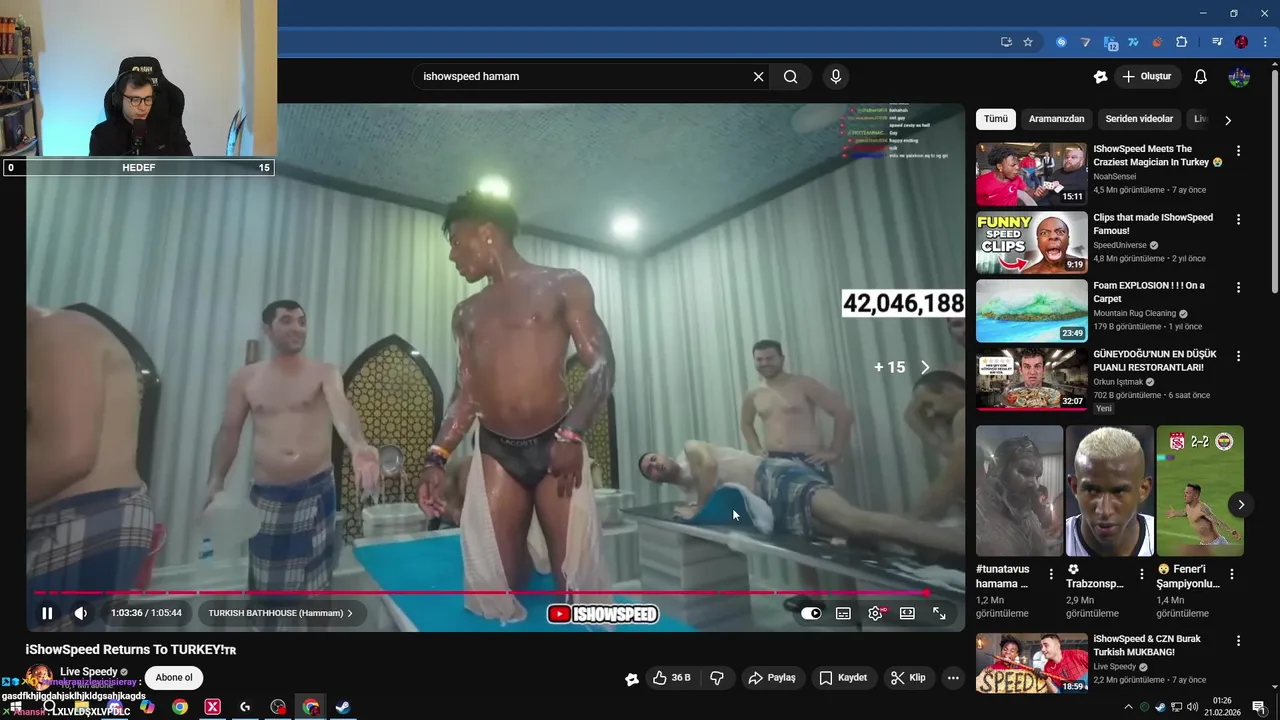Open Steam from the Windows taskbar
The height and width of the screenshot is (720, 1280).
click(x=342, y=707)
